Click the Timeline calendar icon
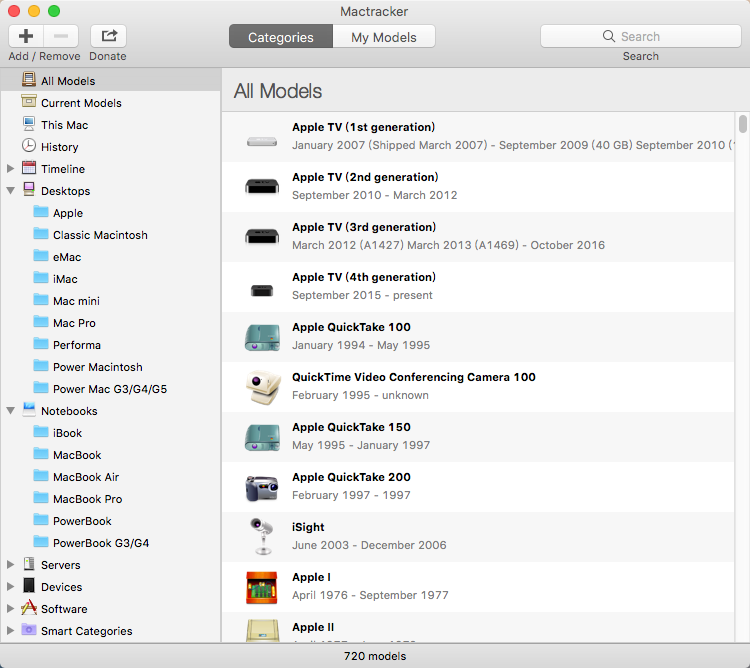Image resolution: width=750 pixels, height=668 pixels. pyautogui.click(x=29, y=168)
